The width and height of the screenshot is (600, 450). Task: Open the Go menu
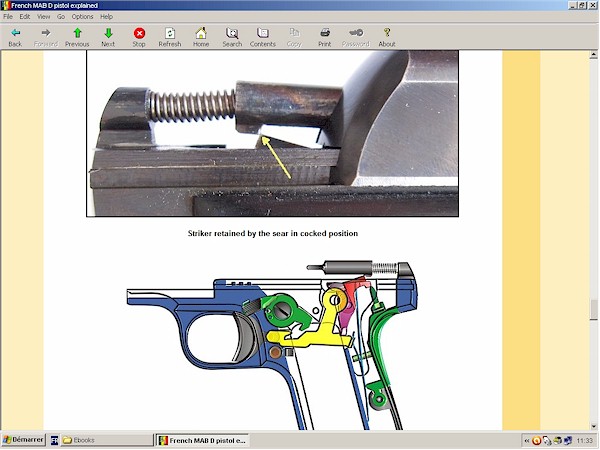pos(61,16)
